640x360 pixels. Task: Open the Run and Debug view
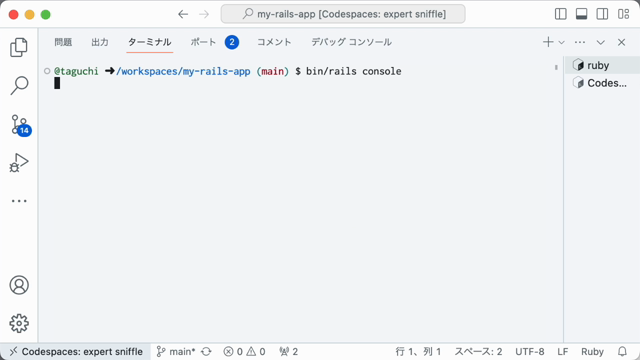tap(19, 162)
